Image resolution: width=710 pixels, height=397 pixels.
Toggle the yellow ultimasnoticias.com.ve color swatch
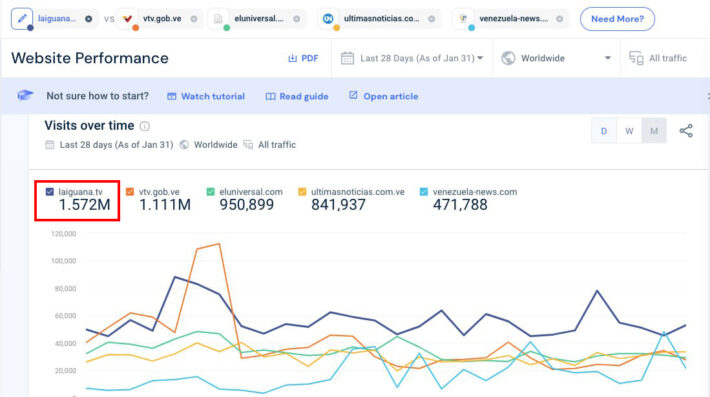[x=302, y=192]
